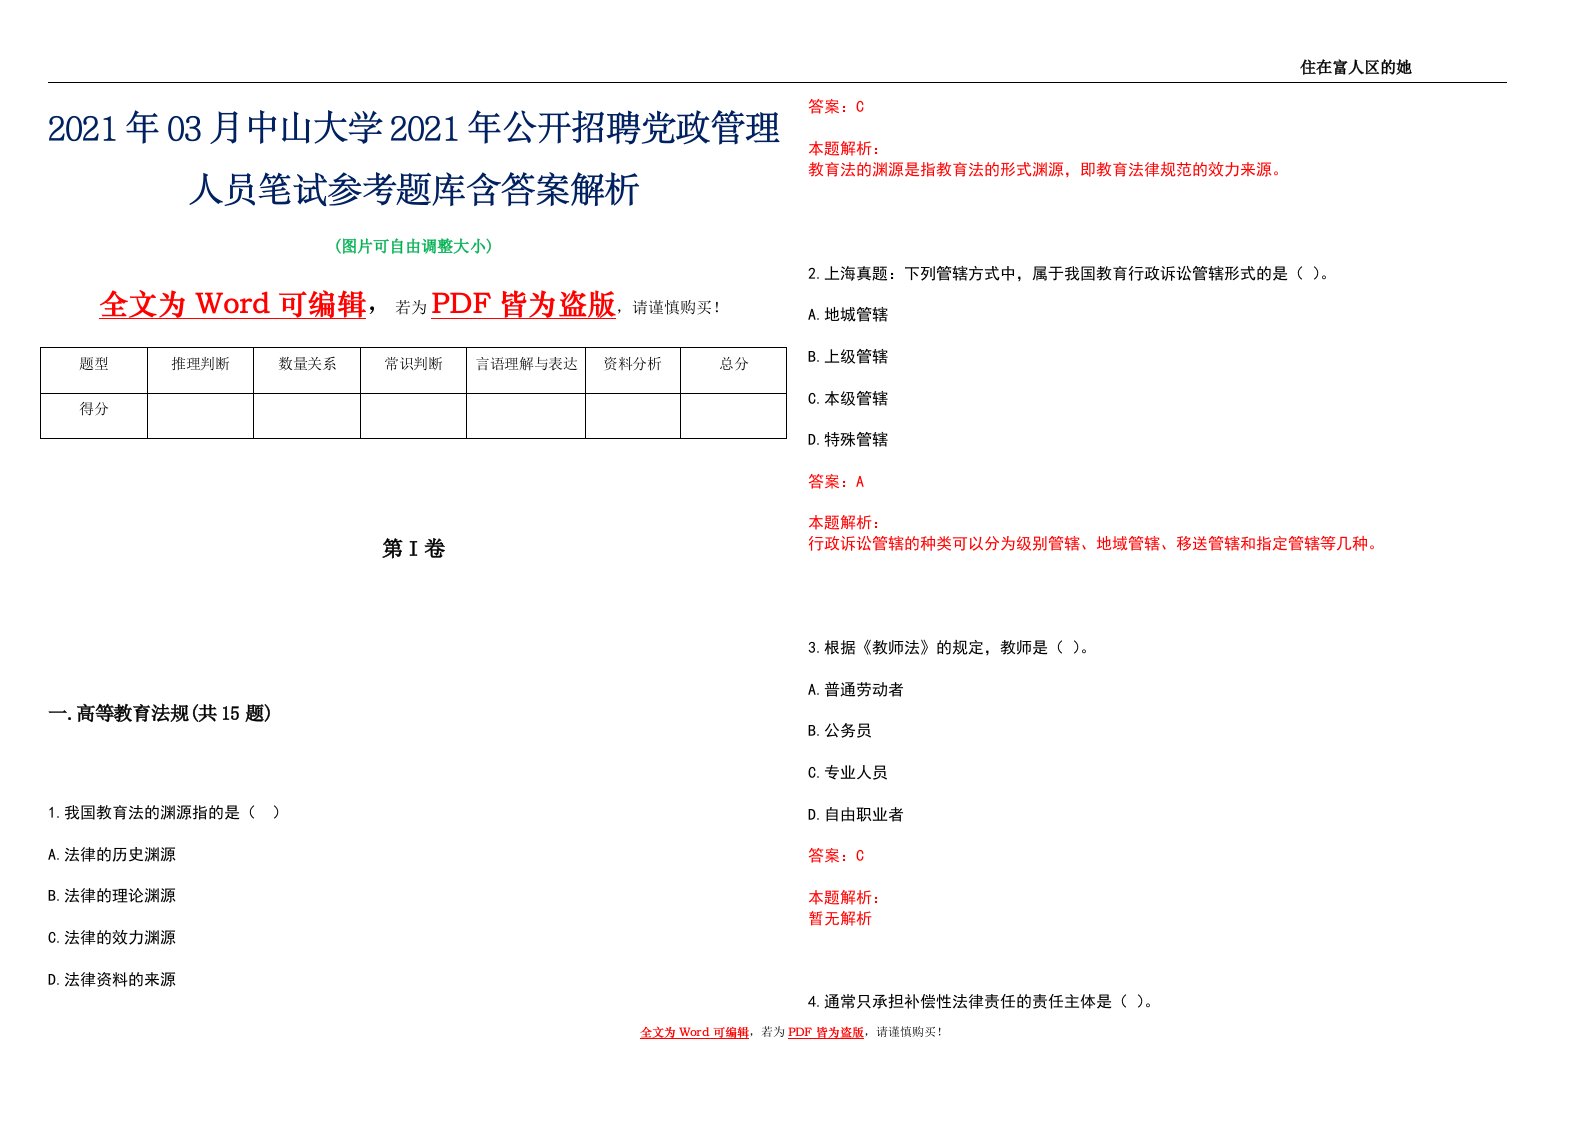This screenshot has height=1122, width=1587.
Task: Select option C.本级管辖
Action: (848, 399)
